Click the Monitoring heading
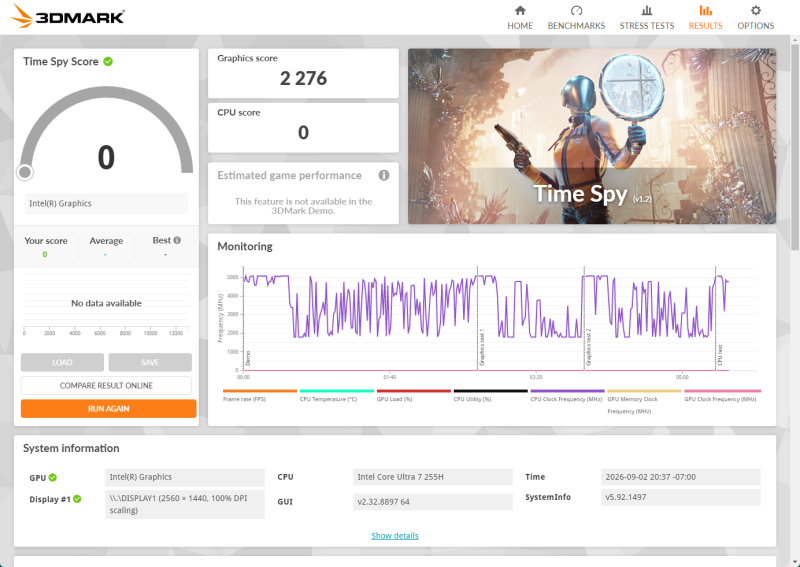 pyautogui.click(x=245, y=246)
